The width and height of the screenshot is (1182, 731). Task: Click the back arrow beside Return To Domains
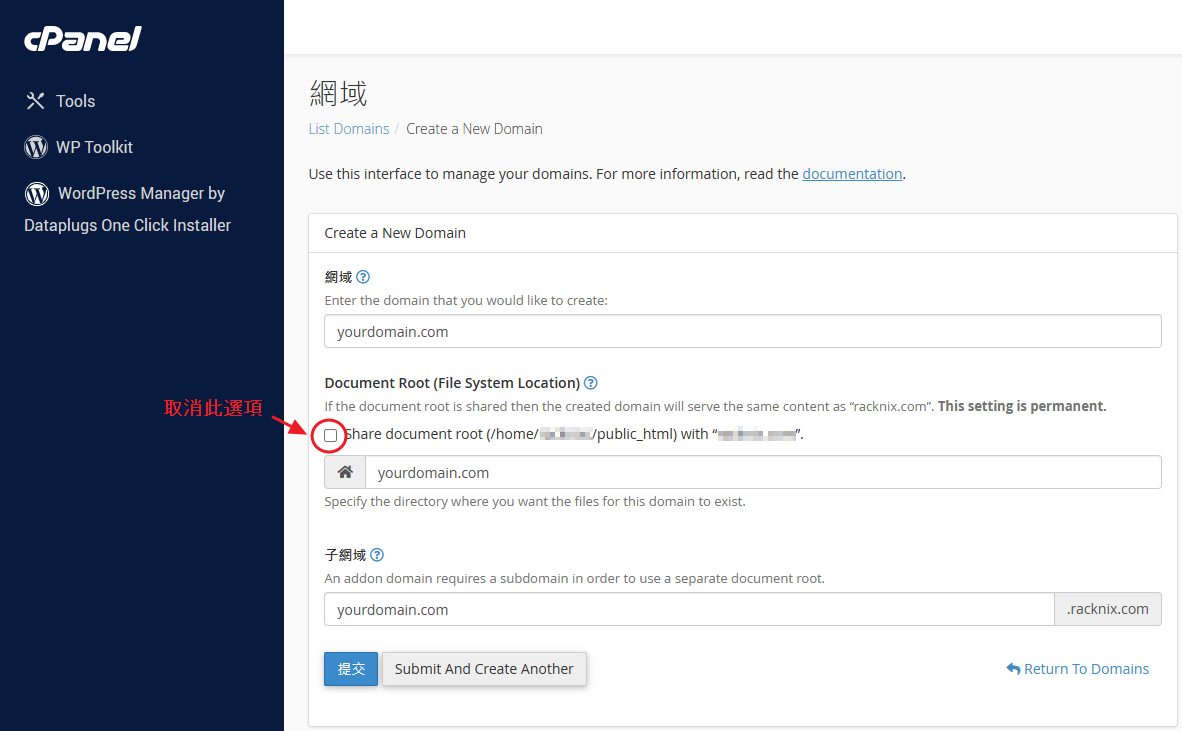1013,668
